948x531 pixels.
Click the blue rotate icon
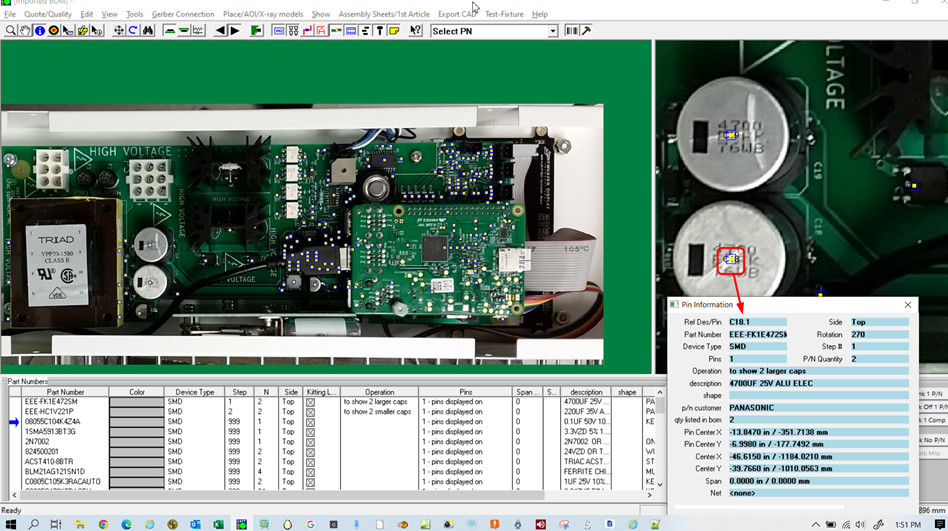(x=133, y=30)
